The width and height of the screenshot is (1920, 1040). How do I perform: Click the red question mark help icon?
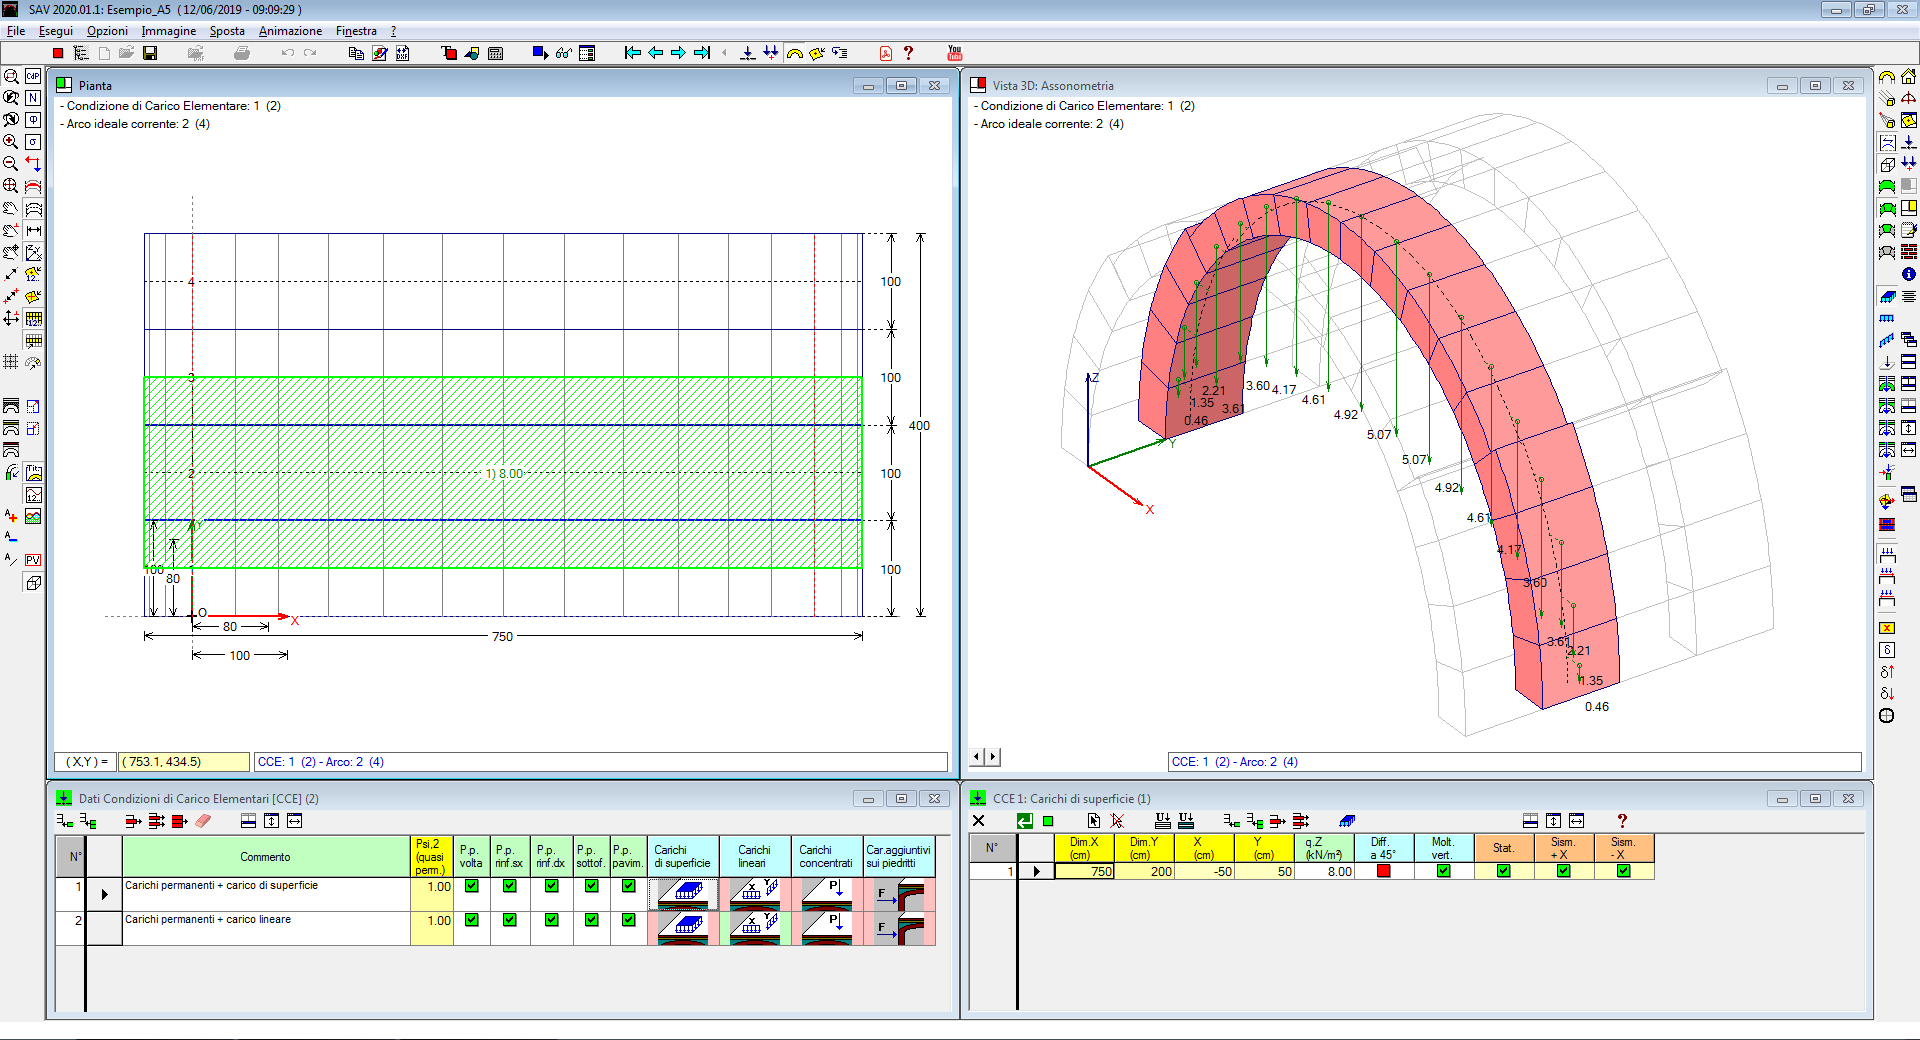click(x=908, y=53)
